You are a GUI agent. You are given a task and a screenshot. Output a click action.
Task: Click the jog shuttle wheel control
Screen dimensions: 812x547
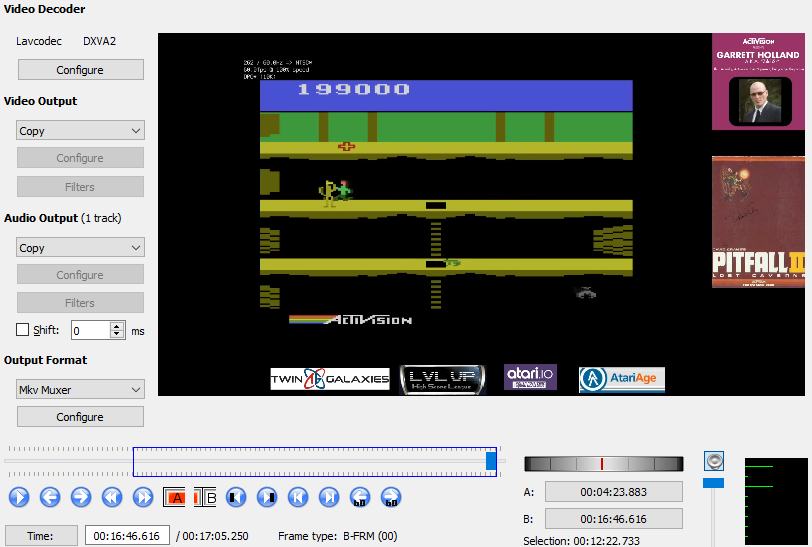point(604,464)
